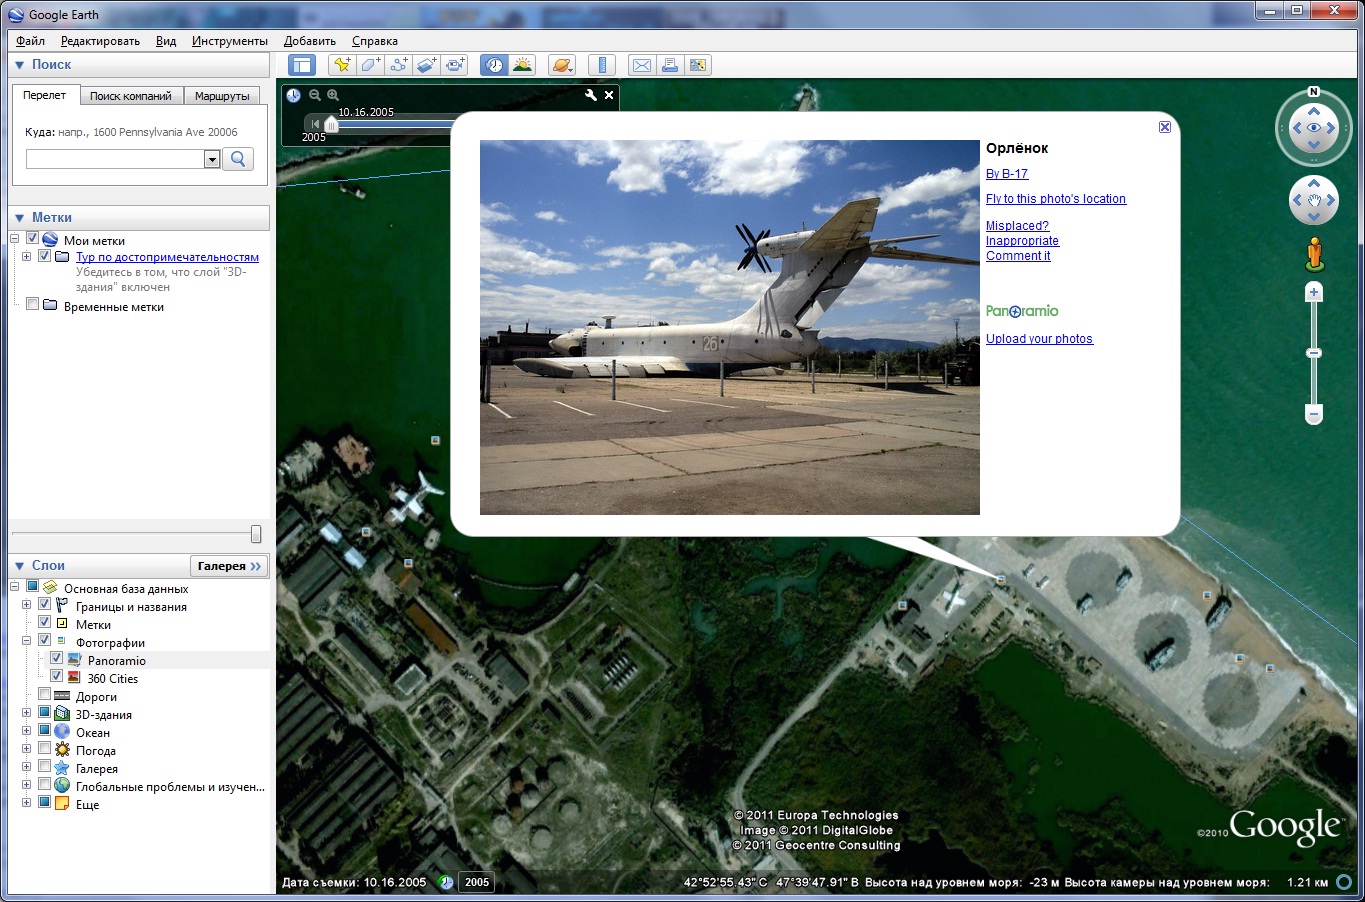Toggle Временные метки checkbox
This screenshot has width=1365, height=902.
[32, 305]
